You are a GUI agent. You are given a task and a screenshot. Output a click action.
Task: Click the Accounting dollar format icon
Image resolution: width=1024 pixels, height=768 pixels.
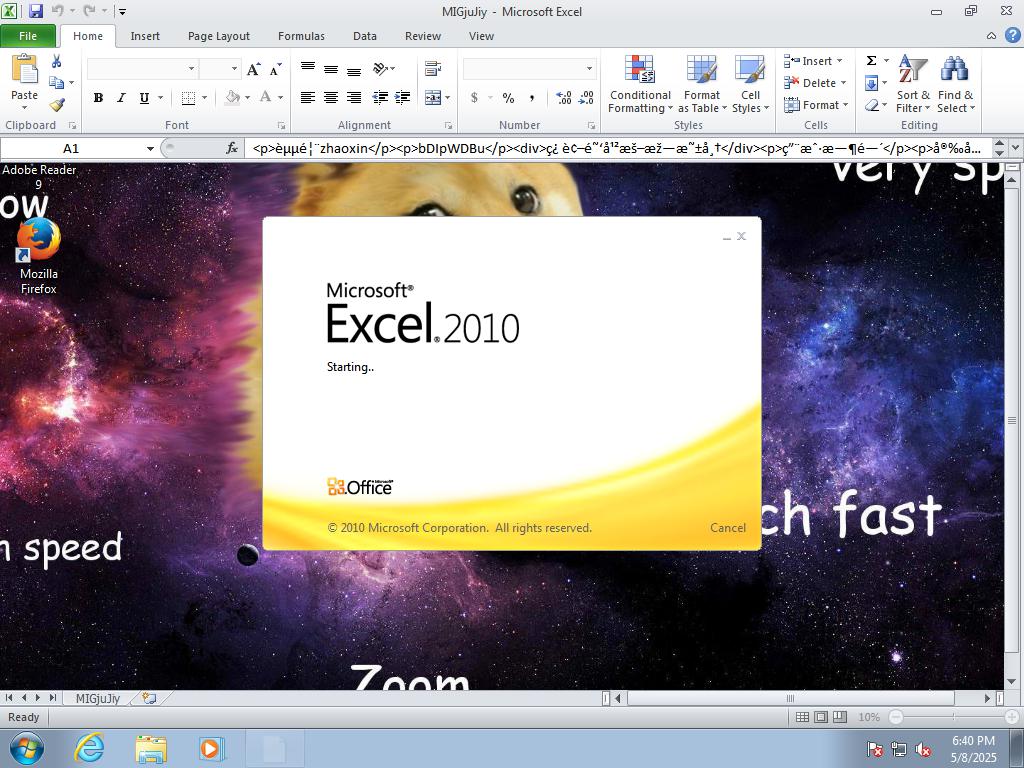click(x=474, y=98)
